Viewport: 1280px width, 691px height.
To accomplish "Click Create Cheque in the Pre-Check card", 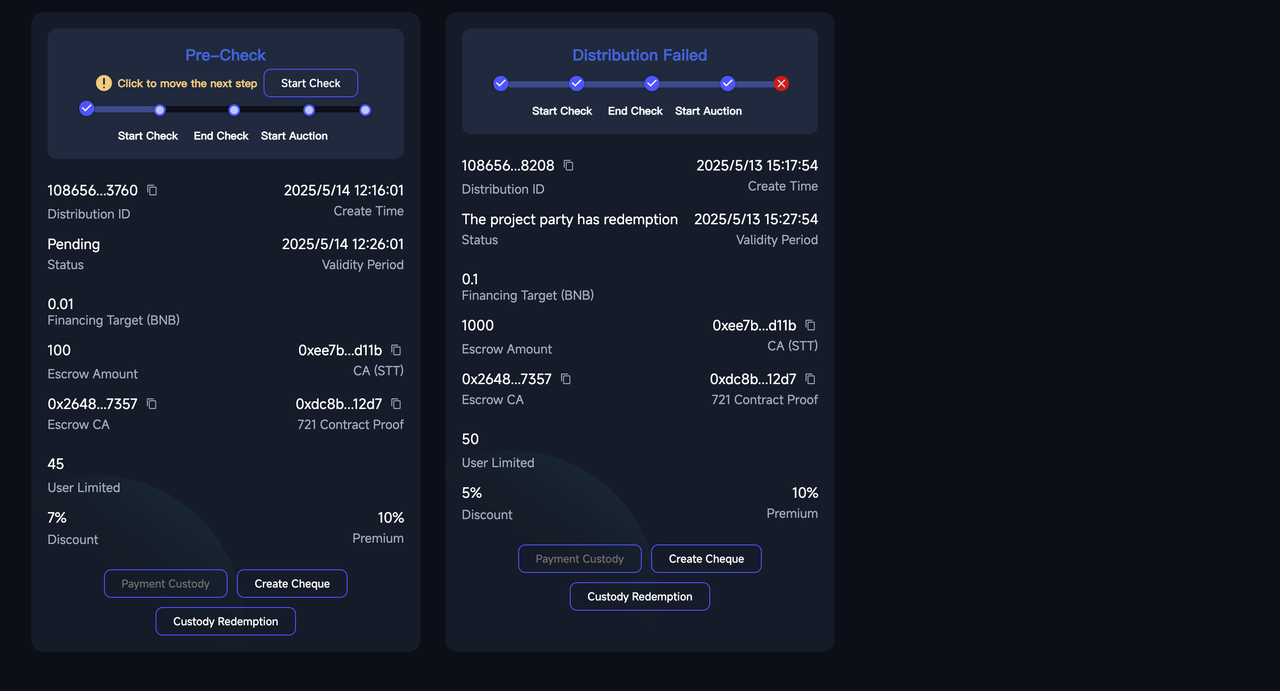I will coord(292,584).
